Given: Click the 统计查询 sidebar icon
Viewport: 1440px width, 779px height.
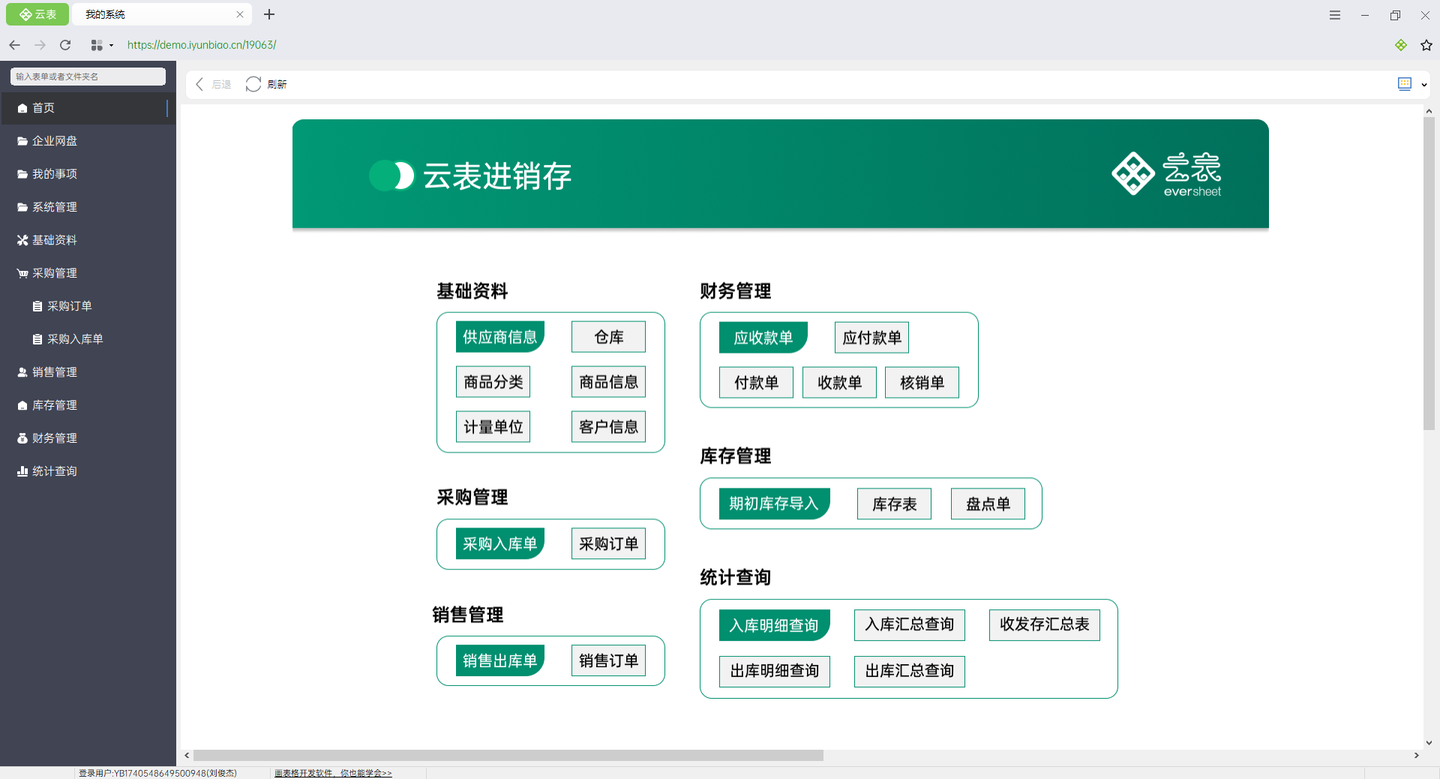Looking at the screenshot, I should [x=22, y=470].
